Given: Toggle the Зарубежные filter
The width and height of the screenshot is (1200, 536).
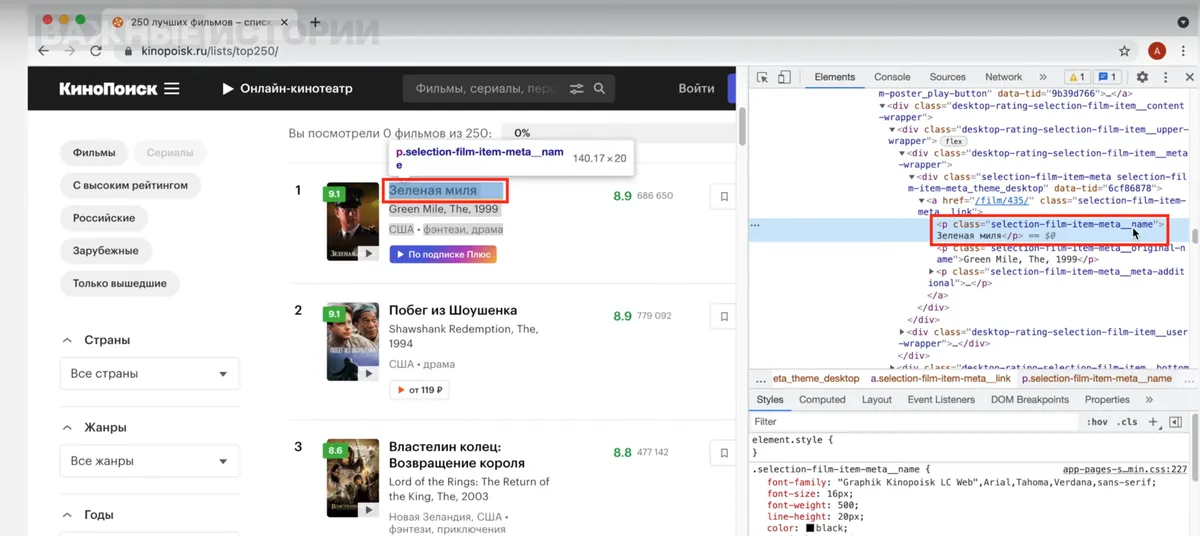Looking at the screenshot, I should coord(106,250).
